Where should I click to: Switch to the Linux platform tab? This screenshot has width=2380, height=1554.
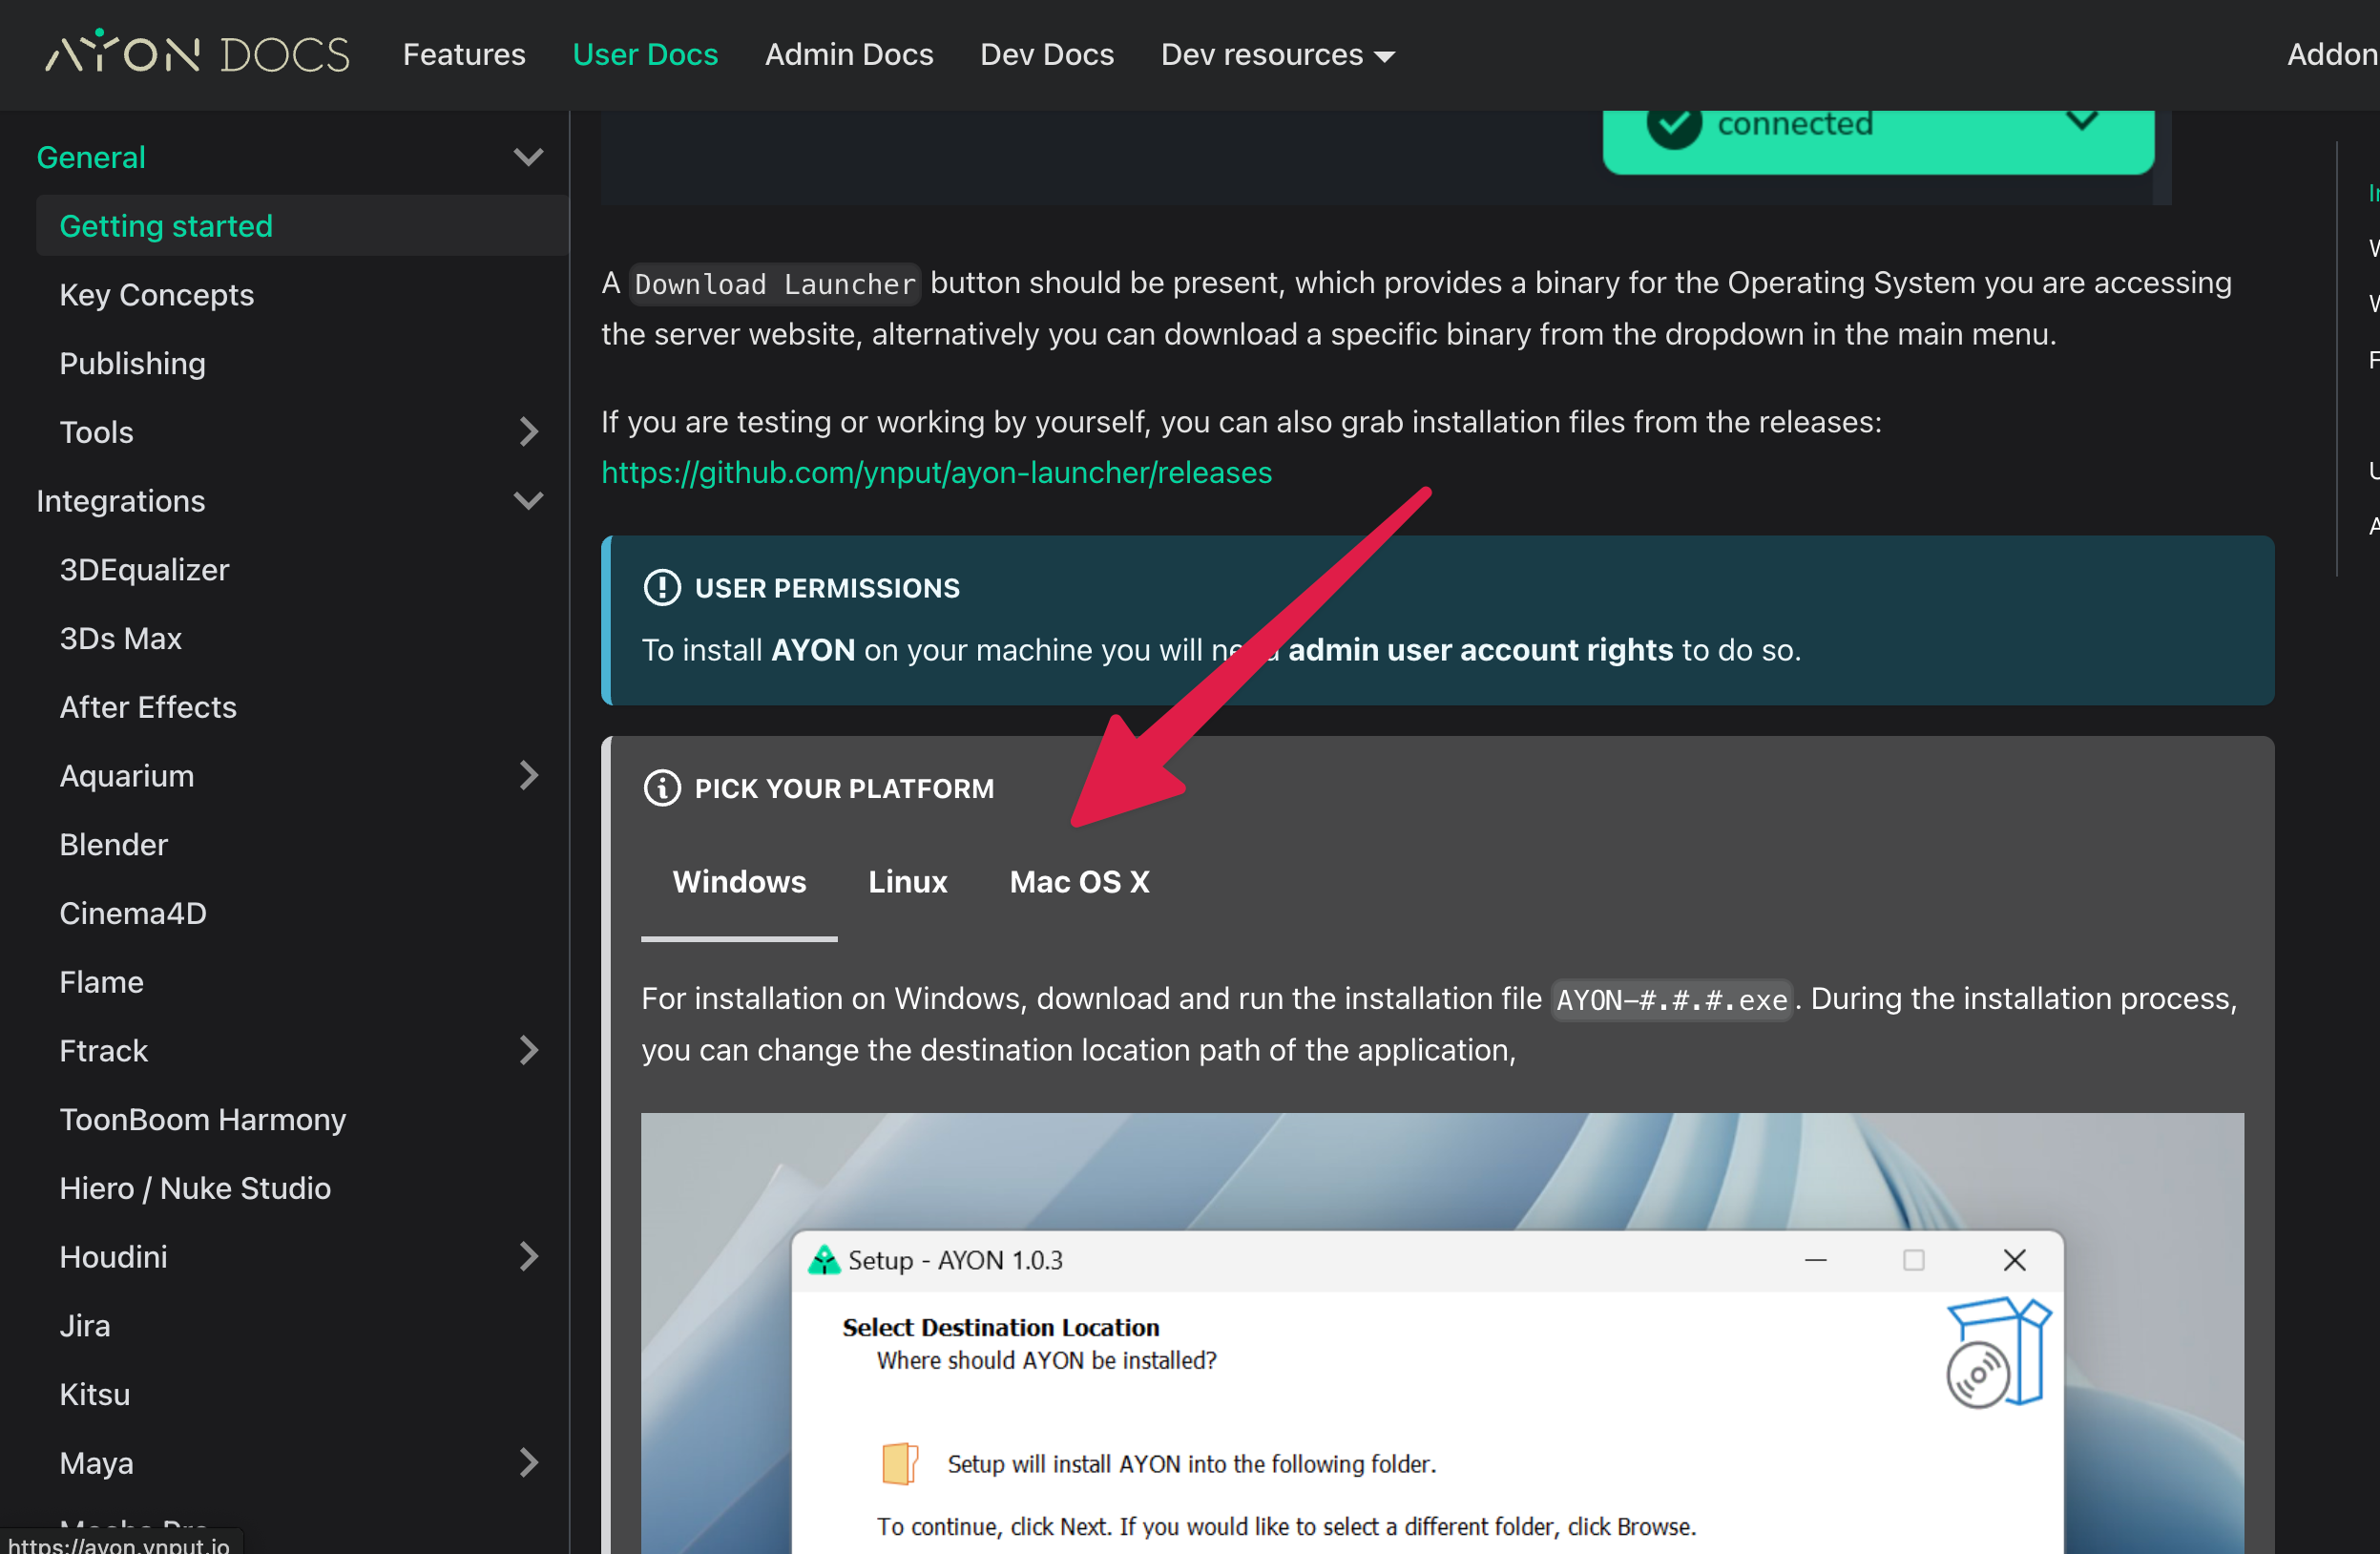907,882
